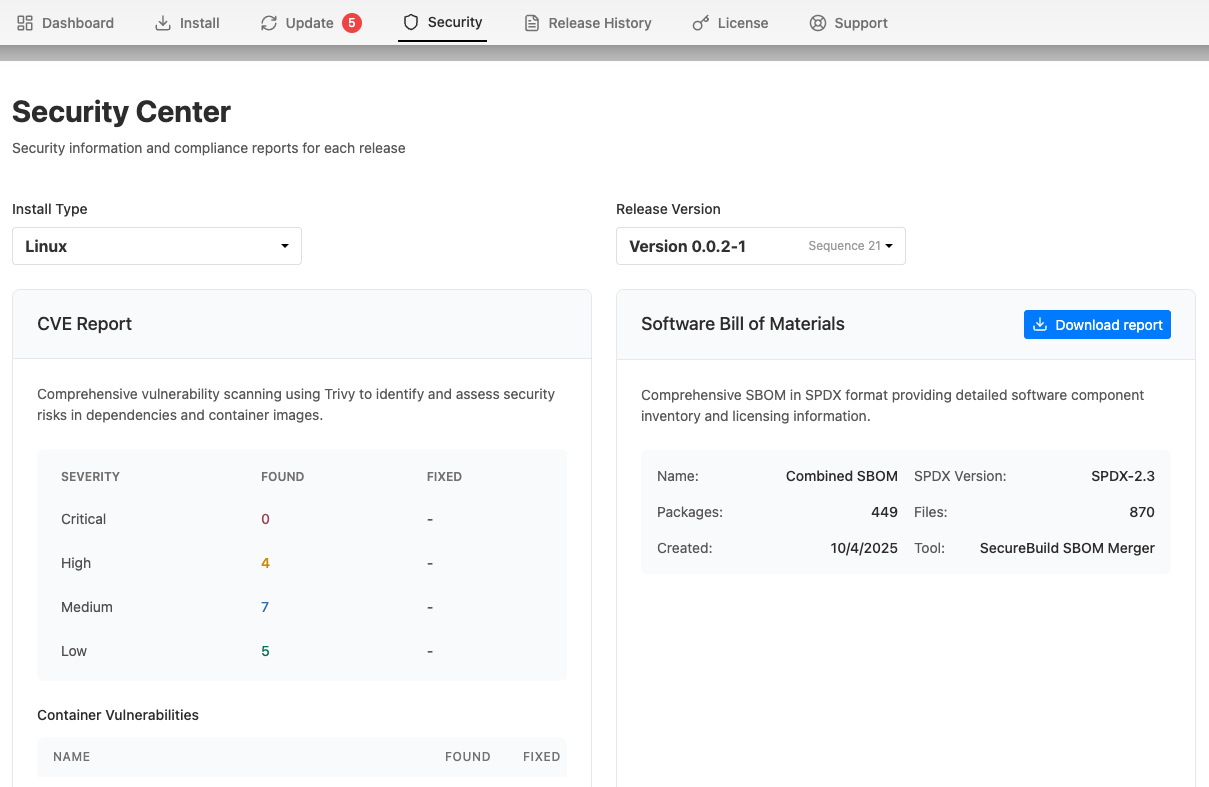
Task: Click the Update refresh icon
Action: tap(267, 22)
